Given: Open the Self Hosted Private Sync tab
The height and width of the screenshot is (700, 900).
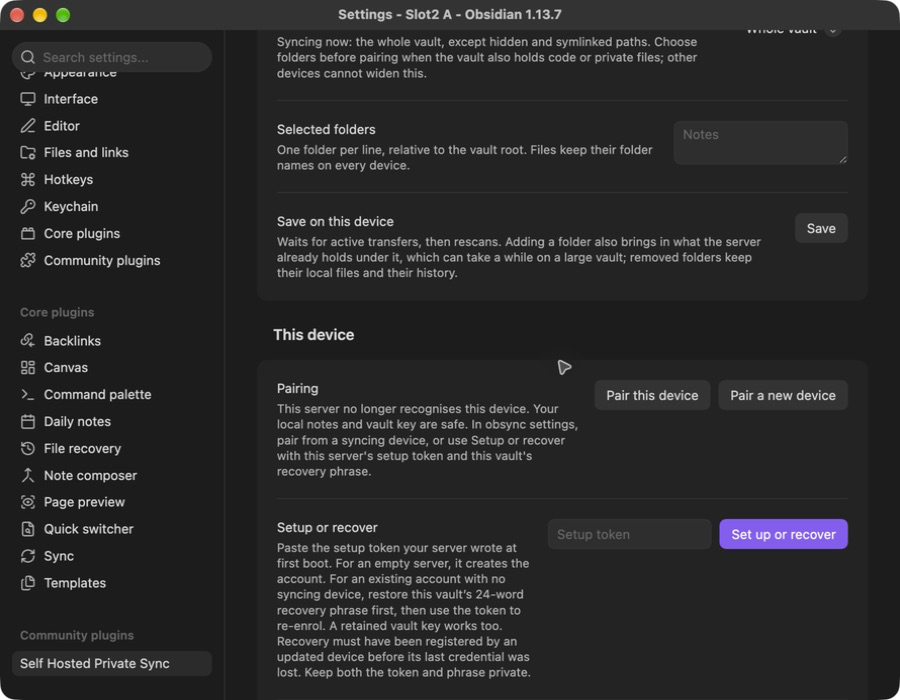Looking at the screenshot, I should pyautogui.click(x=112, y=664).
